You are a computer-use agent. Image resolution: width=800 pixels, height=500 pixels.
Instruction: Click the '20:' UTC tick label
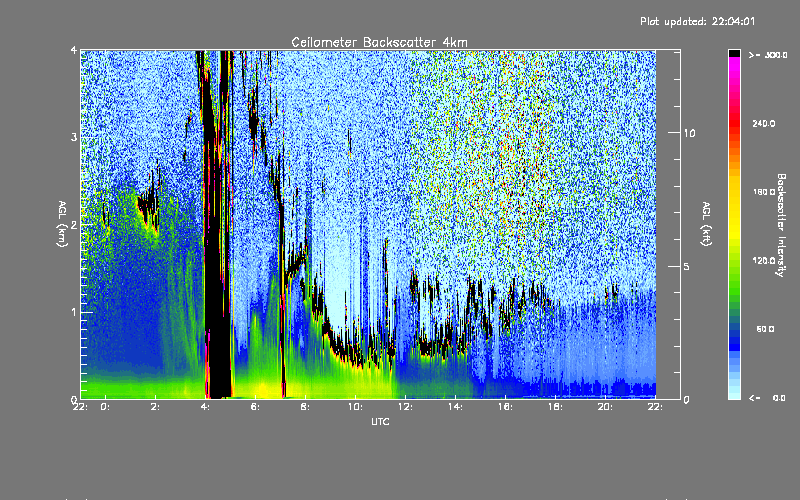click(605, 407)
